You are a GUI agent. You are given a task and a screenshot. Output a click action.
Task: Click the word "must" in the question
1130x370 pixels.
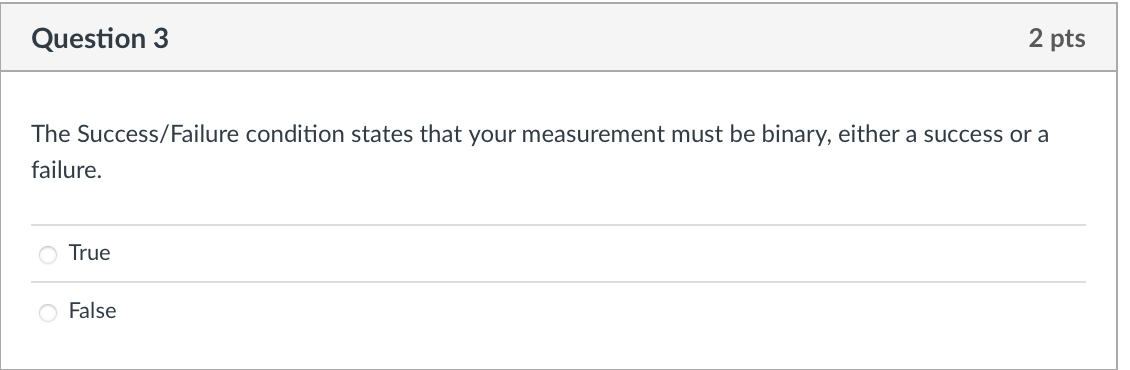tap(697, 135)
